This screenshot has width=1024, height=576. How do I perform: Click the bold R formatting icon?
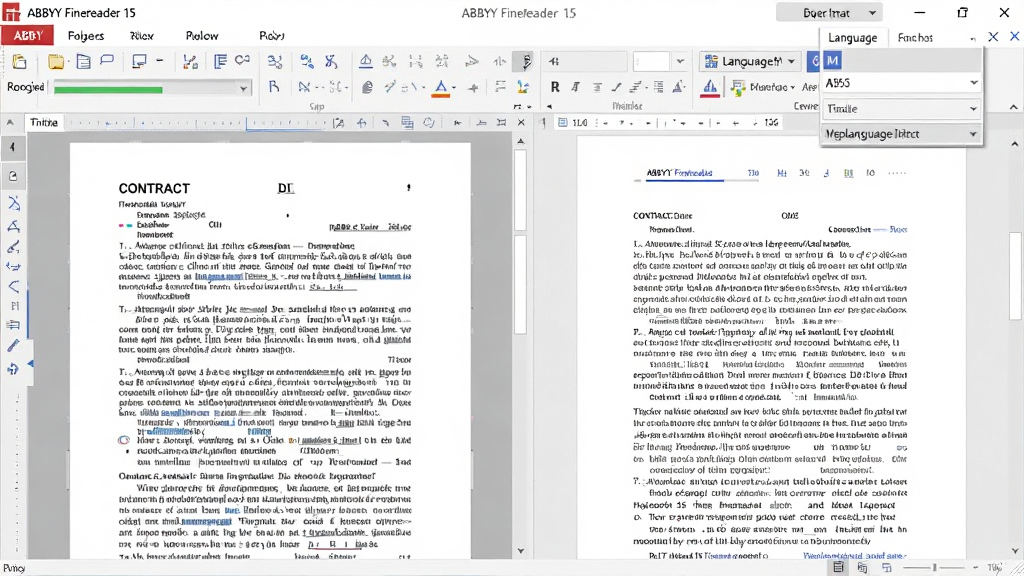tap(555, 87)
